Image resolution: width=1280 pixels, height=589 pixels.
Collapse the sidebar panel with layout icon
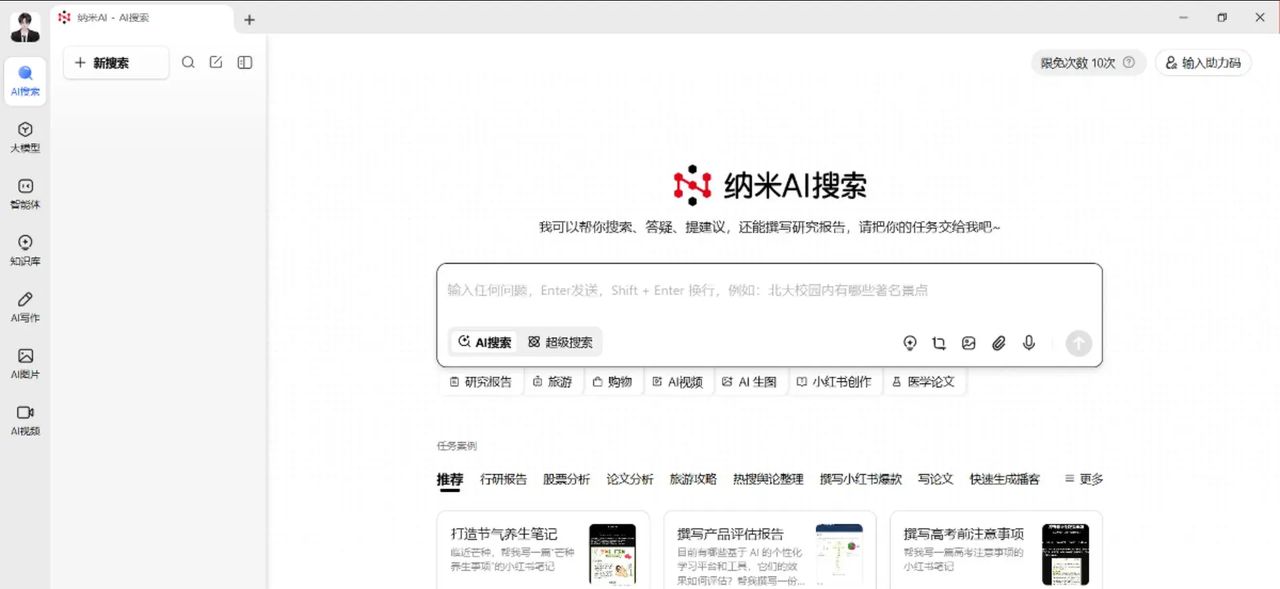tap(244, 63)
